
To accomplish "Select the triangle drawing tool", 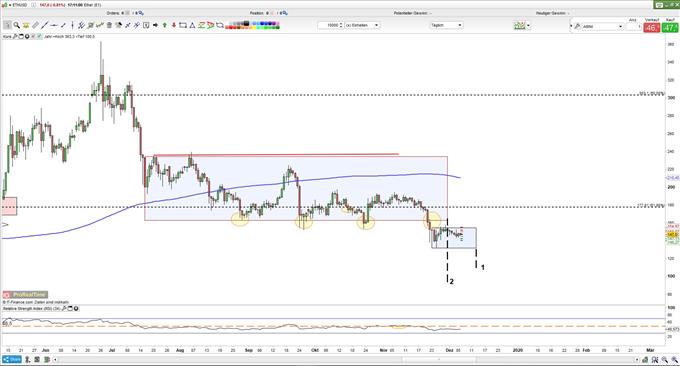I will tap(192, 25).
